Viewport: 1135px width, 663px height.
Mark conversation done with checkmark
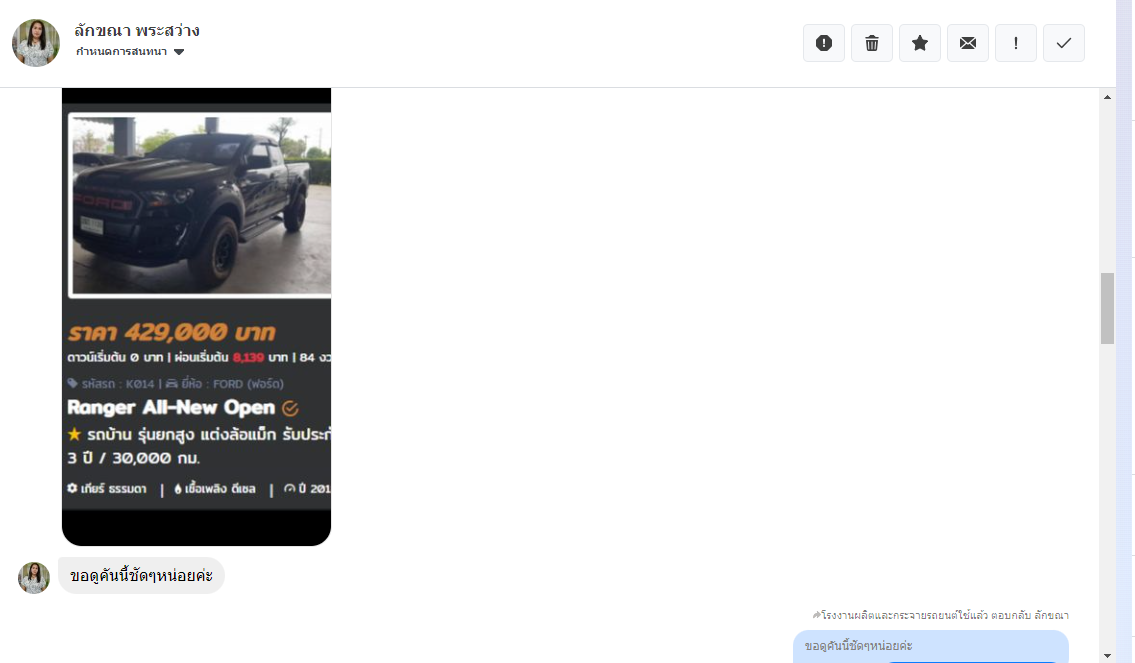1063,43
